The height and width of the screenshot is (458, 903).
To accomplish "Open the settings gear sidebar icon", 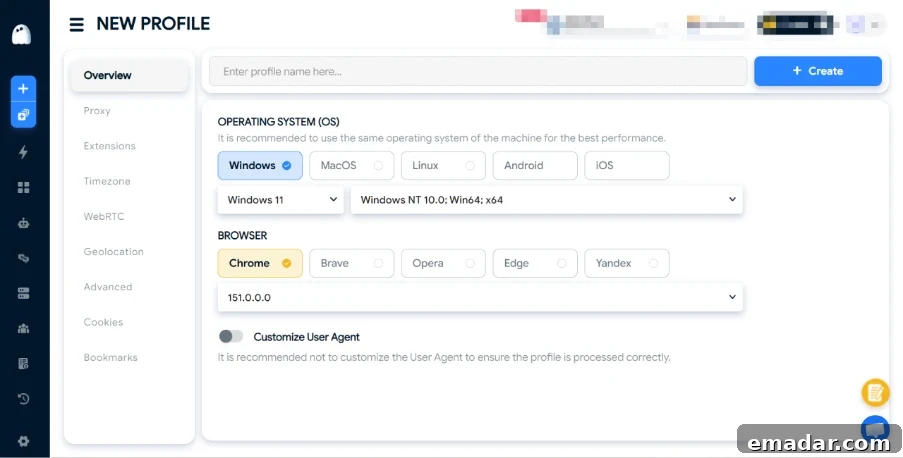I will click(23, 441).
